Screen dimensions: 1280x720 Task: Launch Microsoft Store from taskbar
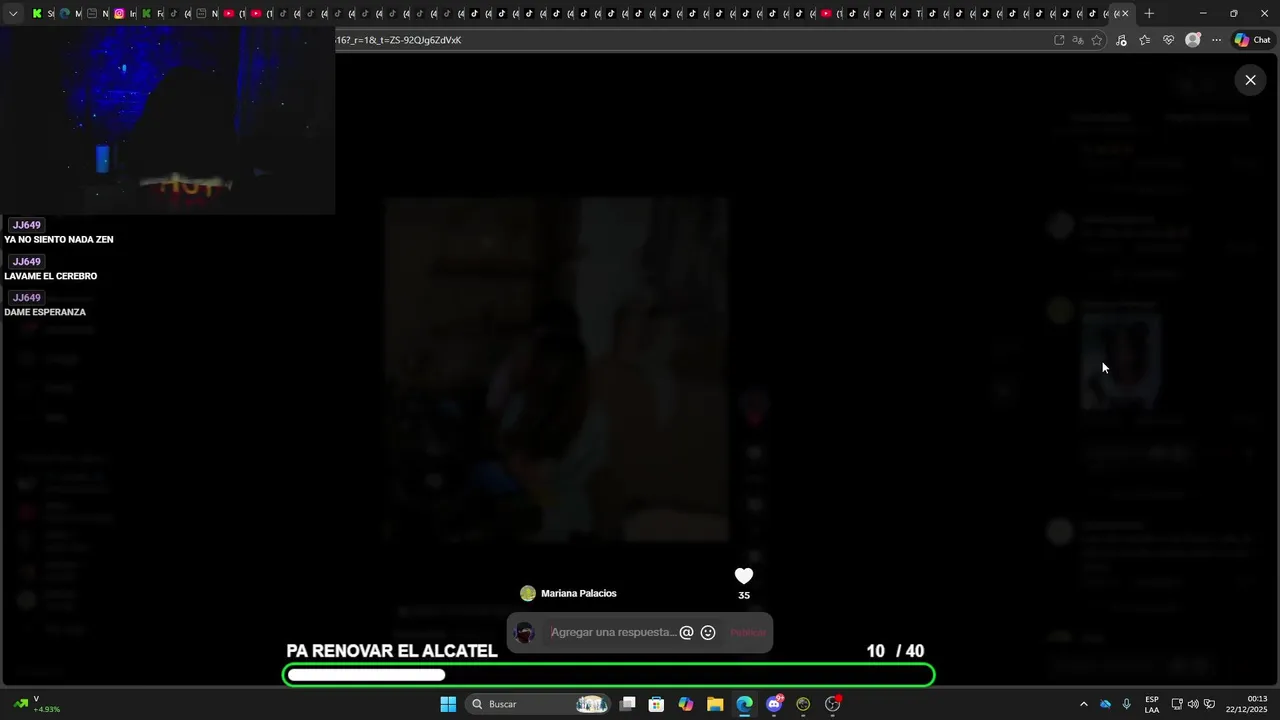pos(657,704)
